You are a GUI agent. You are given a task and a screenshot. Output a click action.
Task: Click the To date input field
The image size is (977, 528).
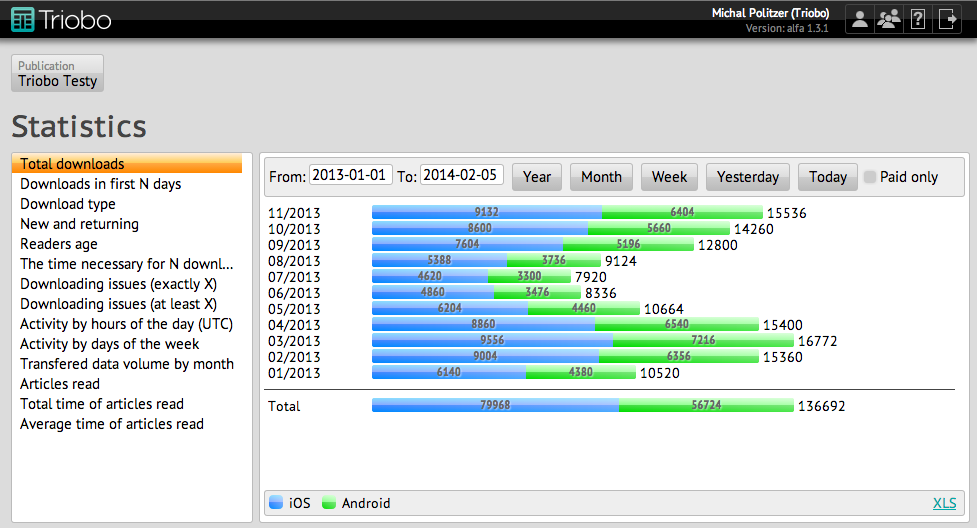point(461,175)
